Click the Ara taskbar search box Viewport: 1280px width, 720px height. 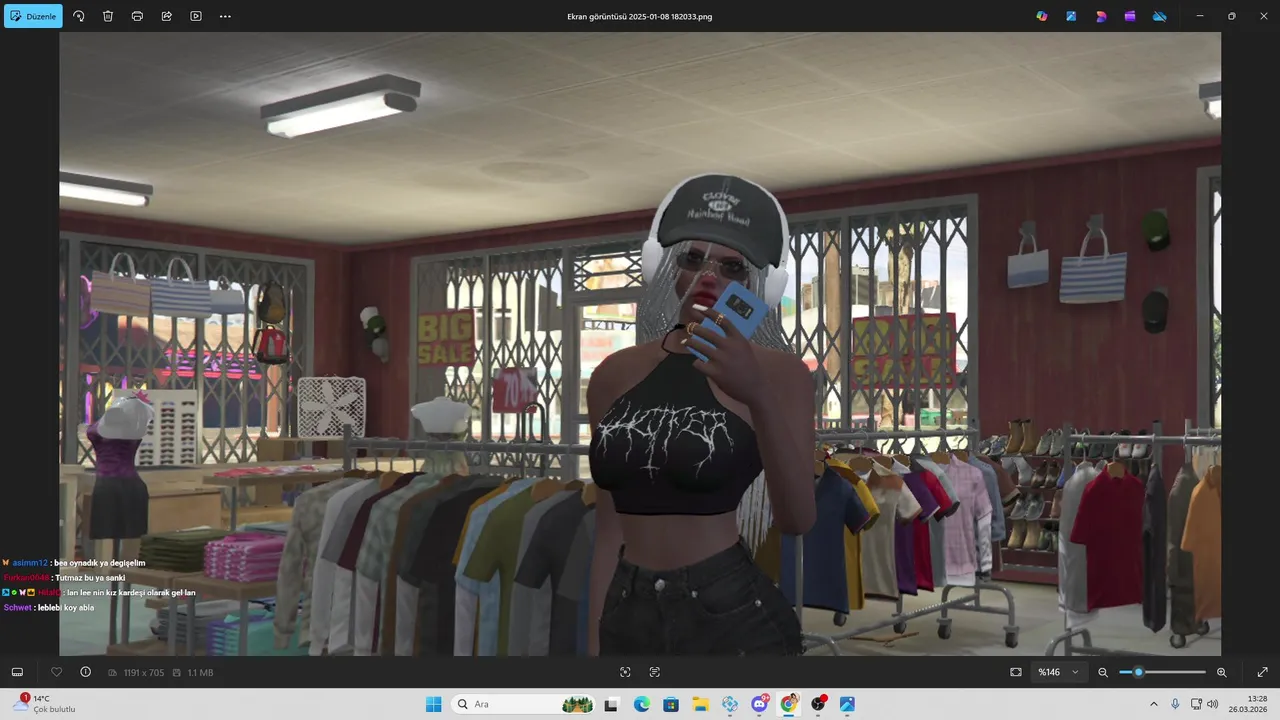point(525,704)
